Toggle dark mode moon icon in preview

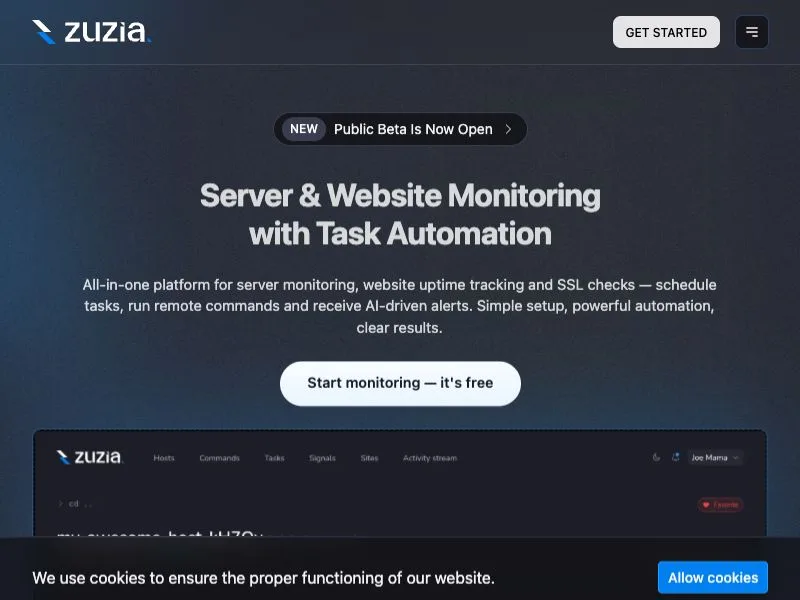coord(656,457)
